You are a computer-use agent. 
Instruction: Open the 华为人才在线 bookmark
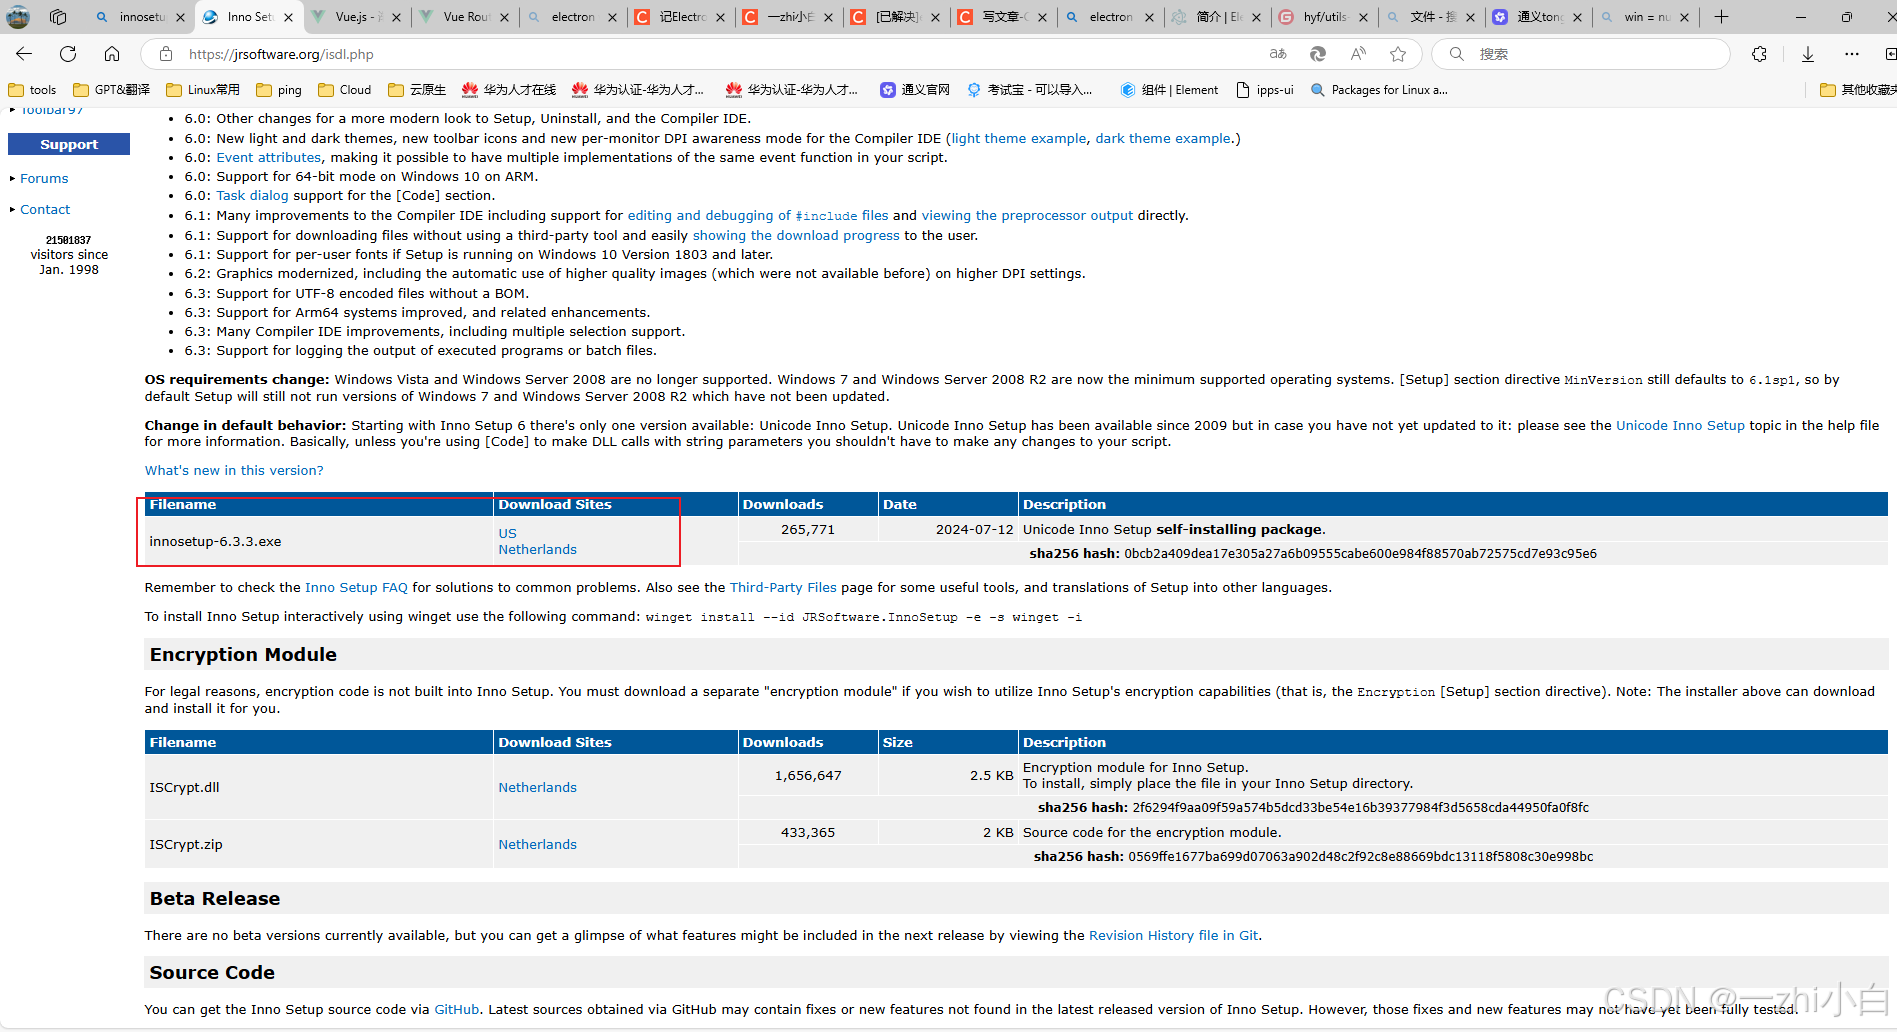point(509,90)
